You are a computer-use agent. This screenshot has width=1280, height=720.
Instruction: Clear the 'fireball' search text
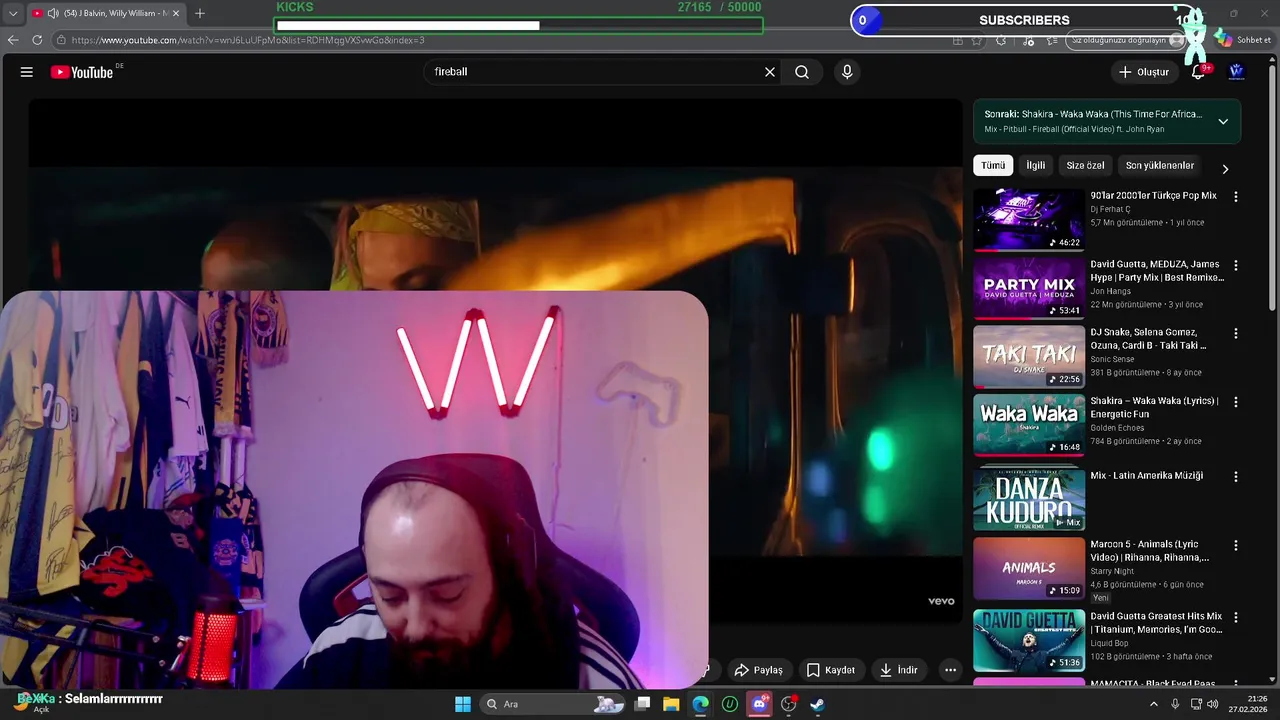(770, 72)
